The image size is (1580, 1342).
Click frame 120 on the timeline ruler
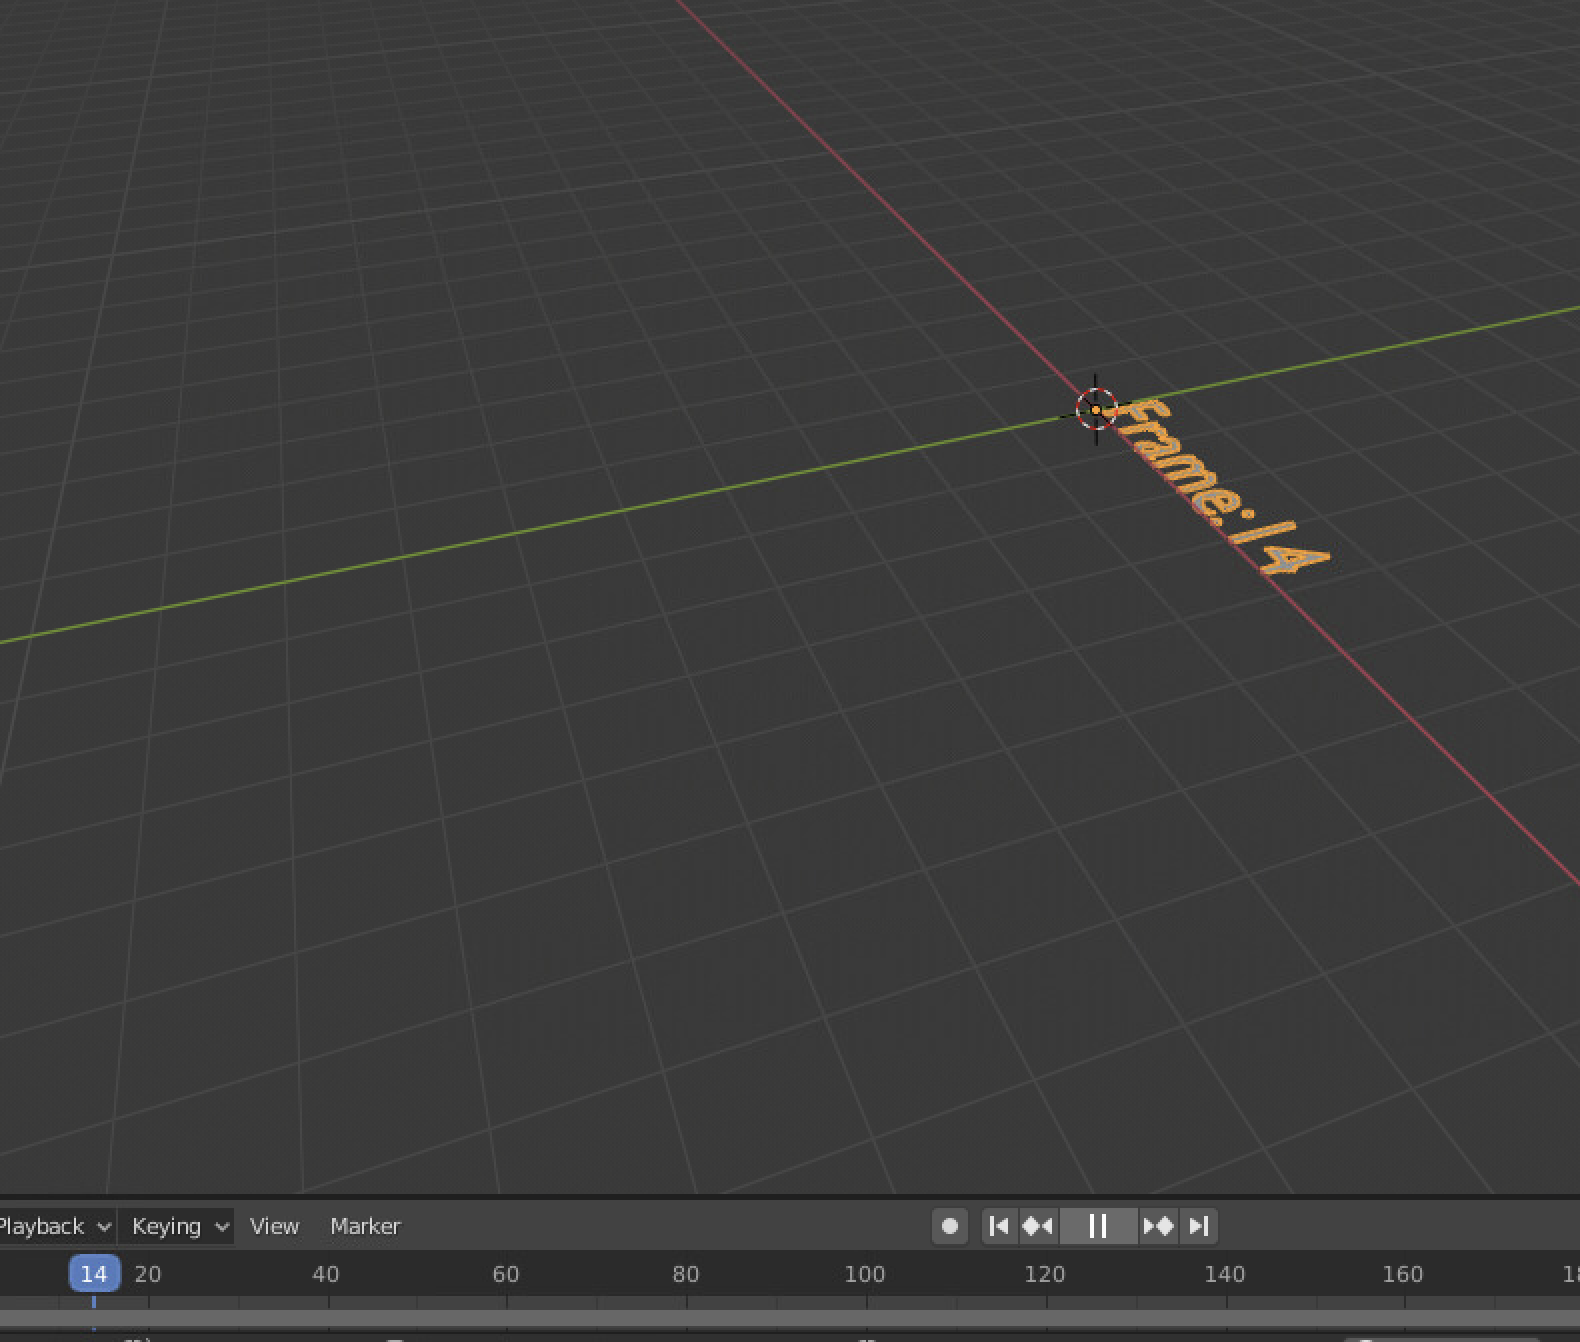point(1045,1274)
